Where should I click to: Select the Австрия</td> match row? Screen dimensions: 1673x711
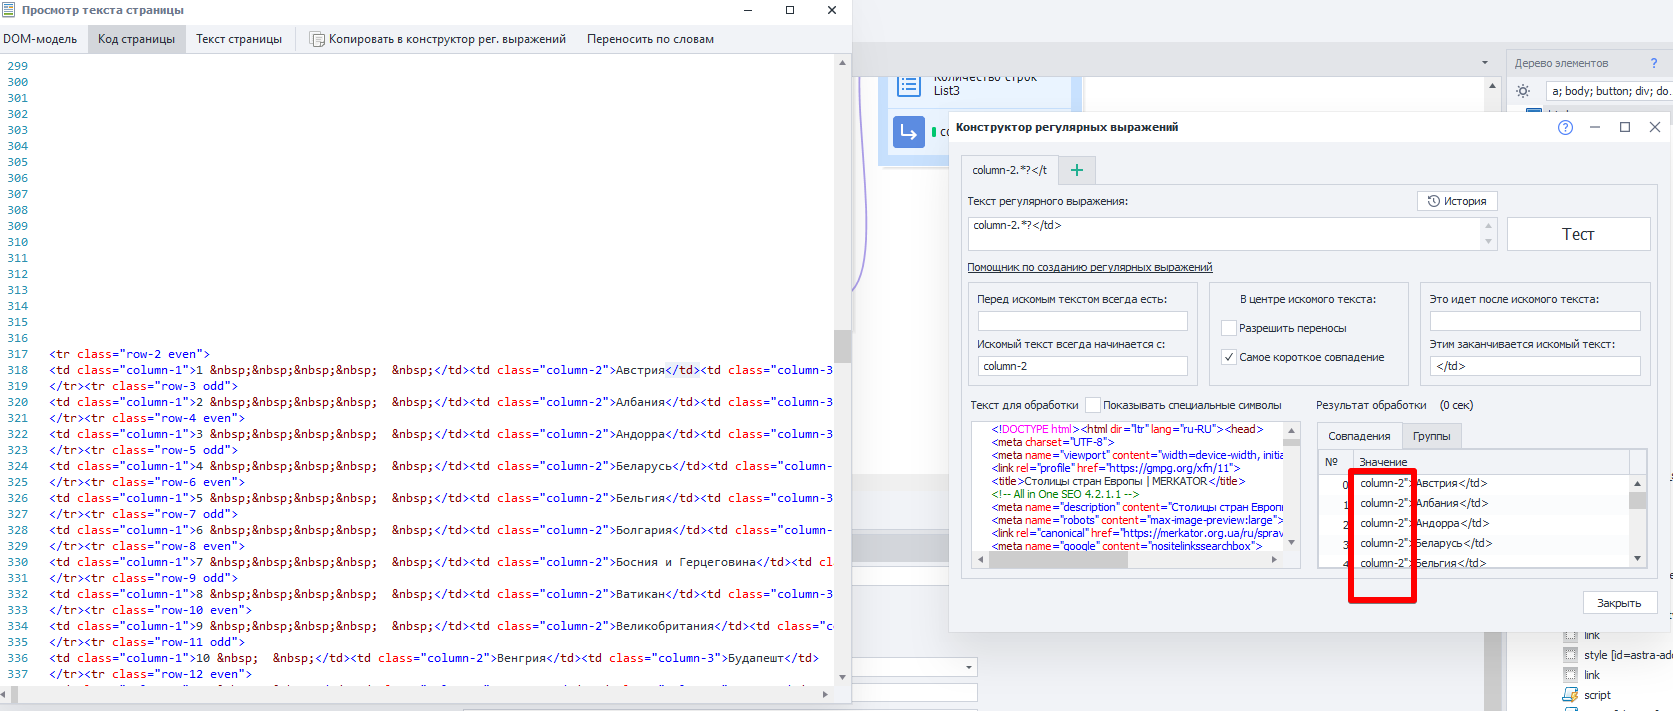pos(1474,483)
